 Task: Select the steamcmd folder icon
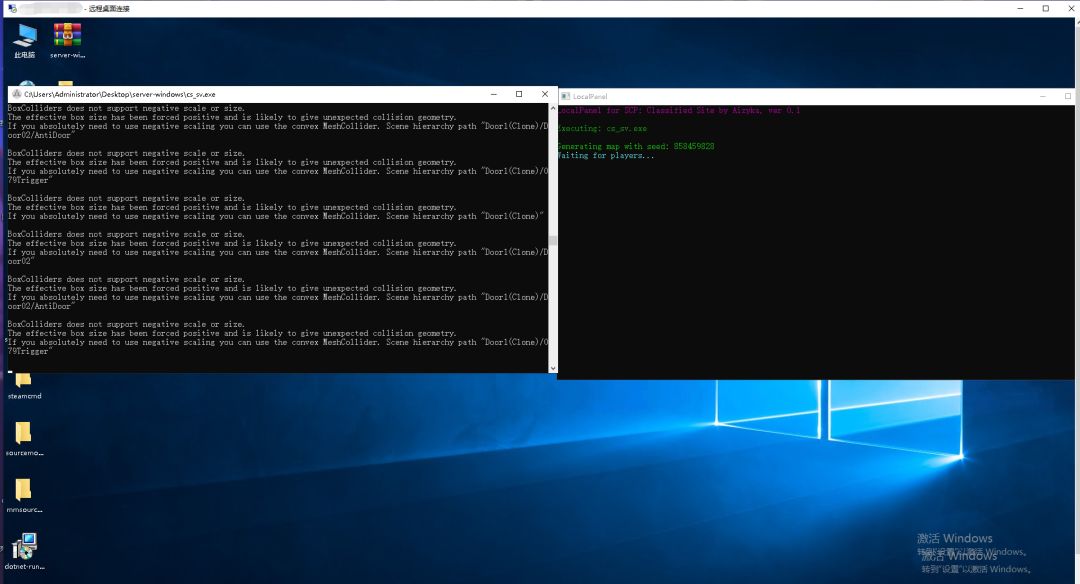point(24,386)
